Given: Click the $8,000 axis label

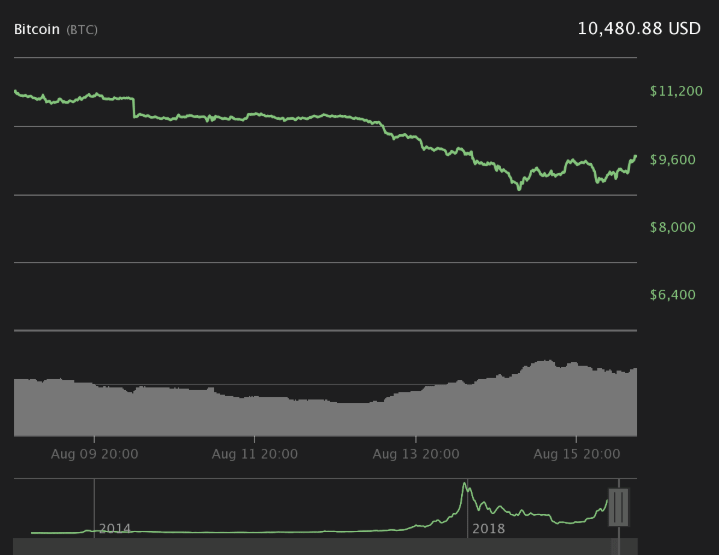Looking at the screenshot, I should (x=672, y=227).
